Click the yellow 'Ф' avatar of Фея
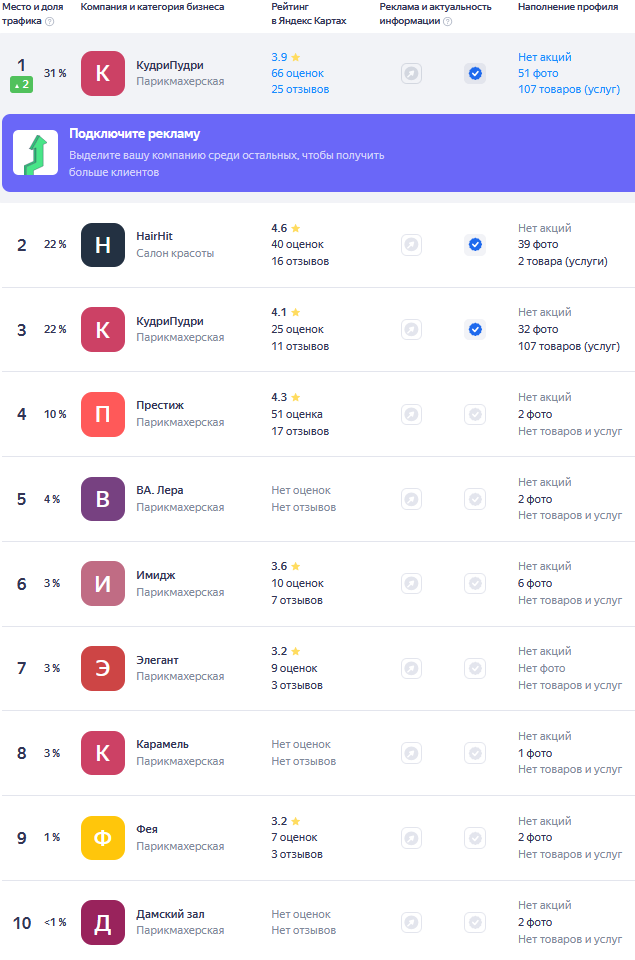635x960 pixels. pyautogui.click(x=103, y=838)
